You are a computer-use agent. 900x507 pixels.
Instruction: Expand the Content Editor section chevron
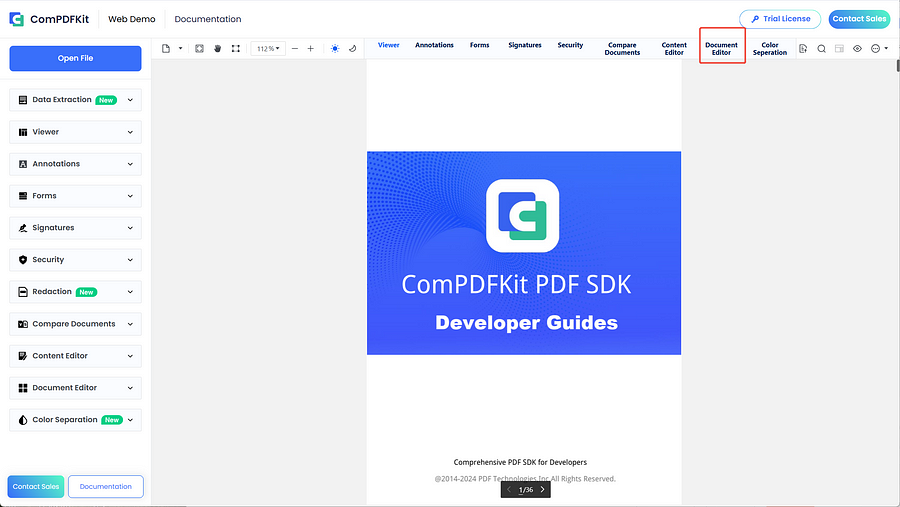(130, 356)
